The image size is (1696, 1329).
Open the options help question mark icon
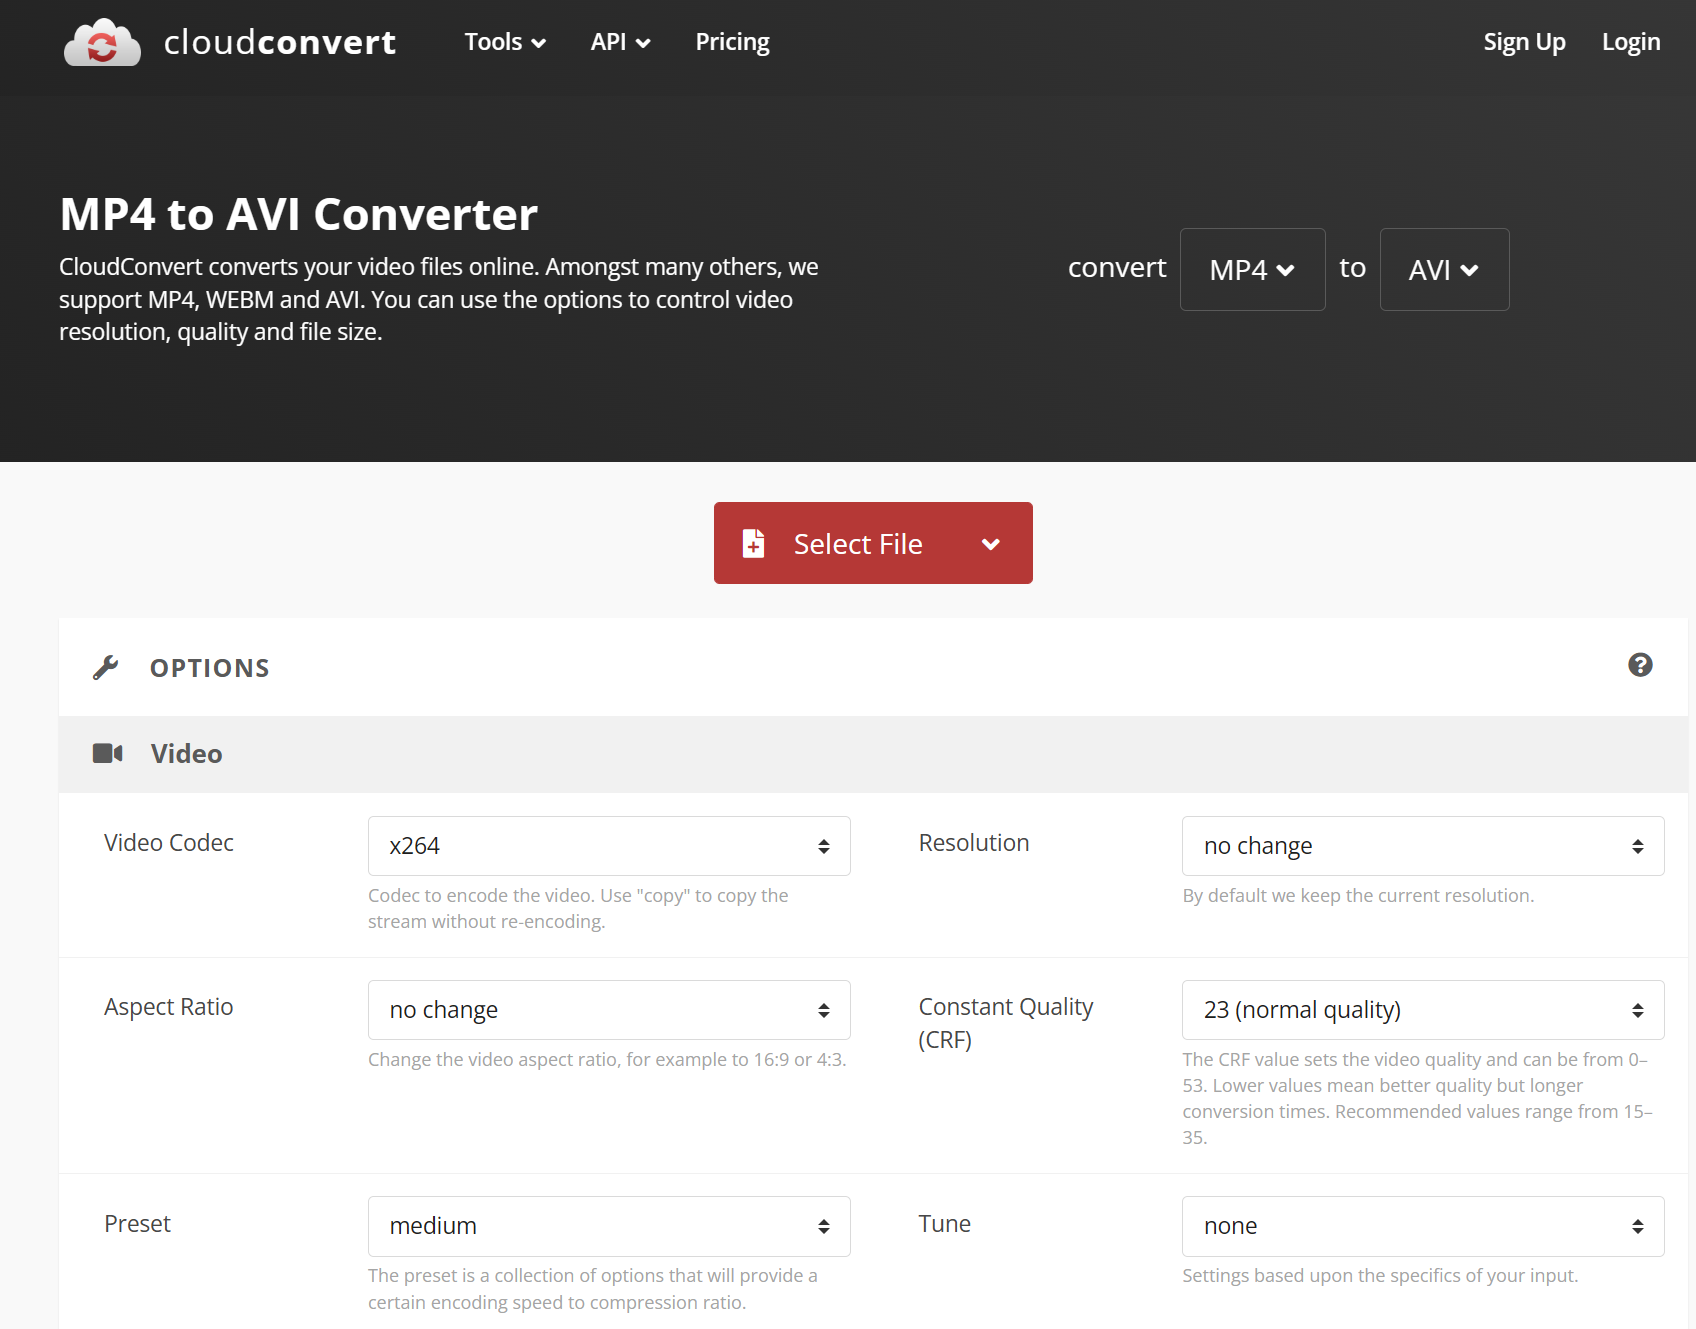(x=1640, y=665)
